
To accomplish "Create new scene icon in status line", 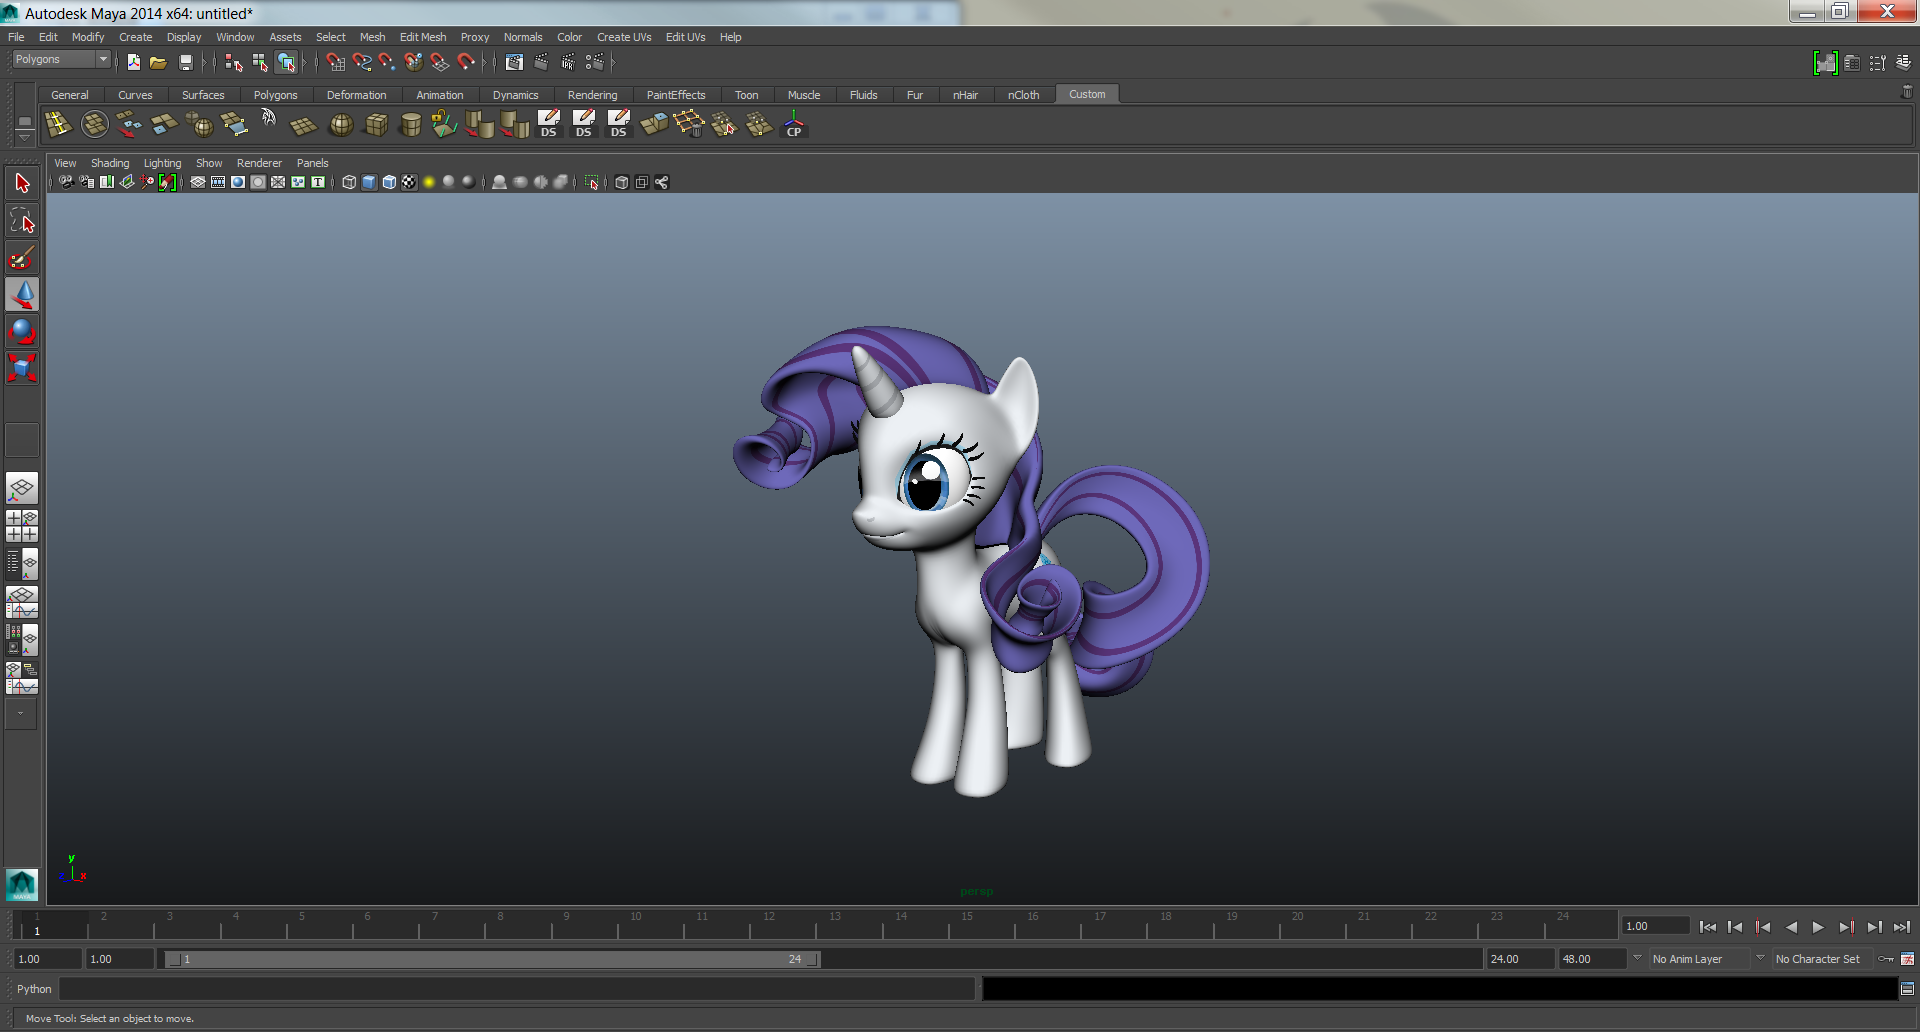I will [x=133, y=62].
